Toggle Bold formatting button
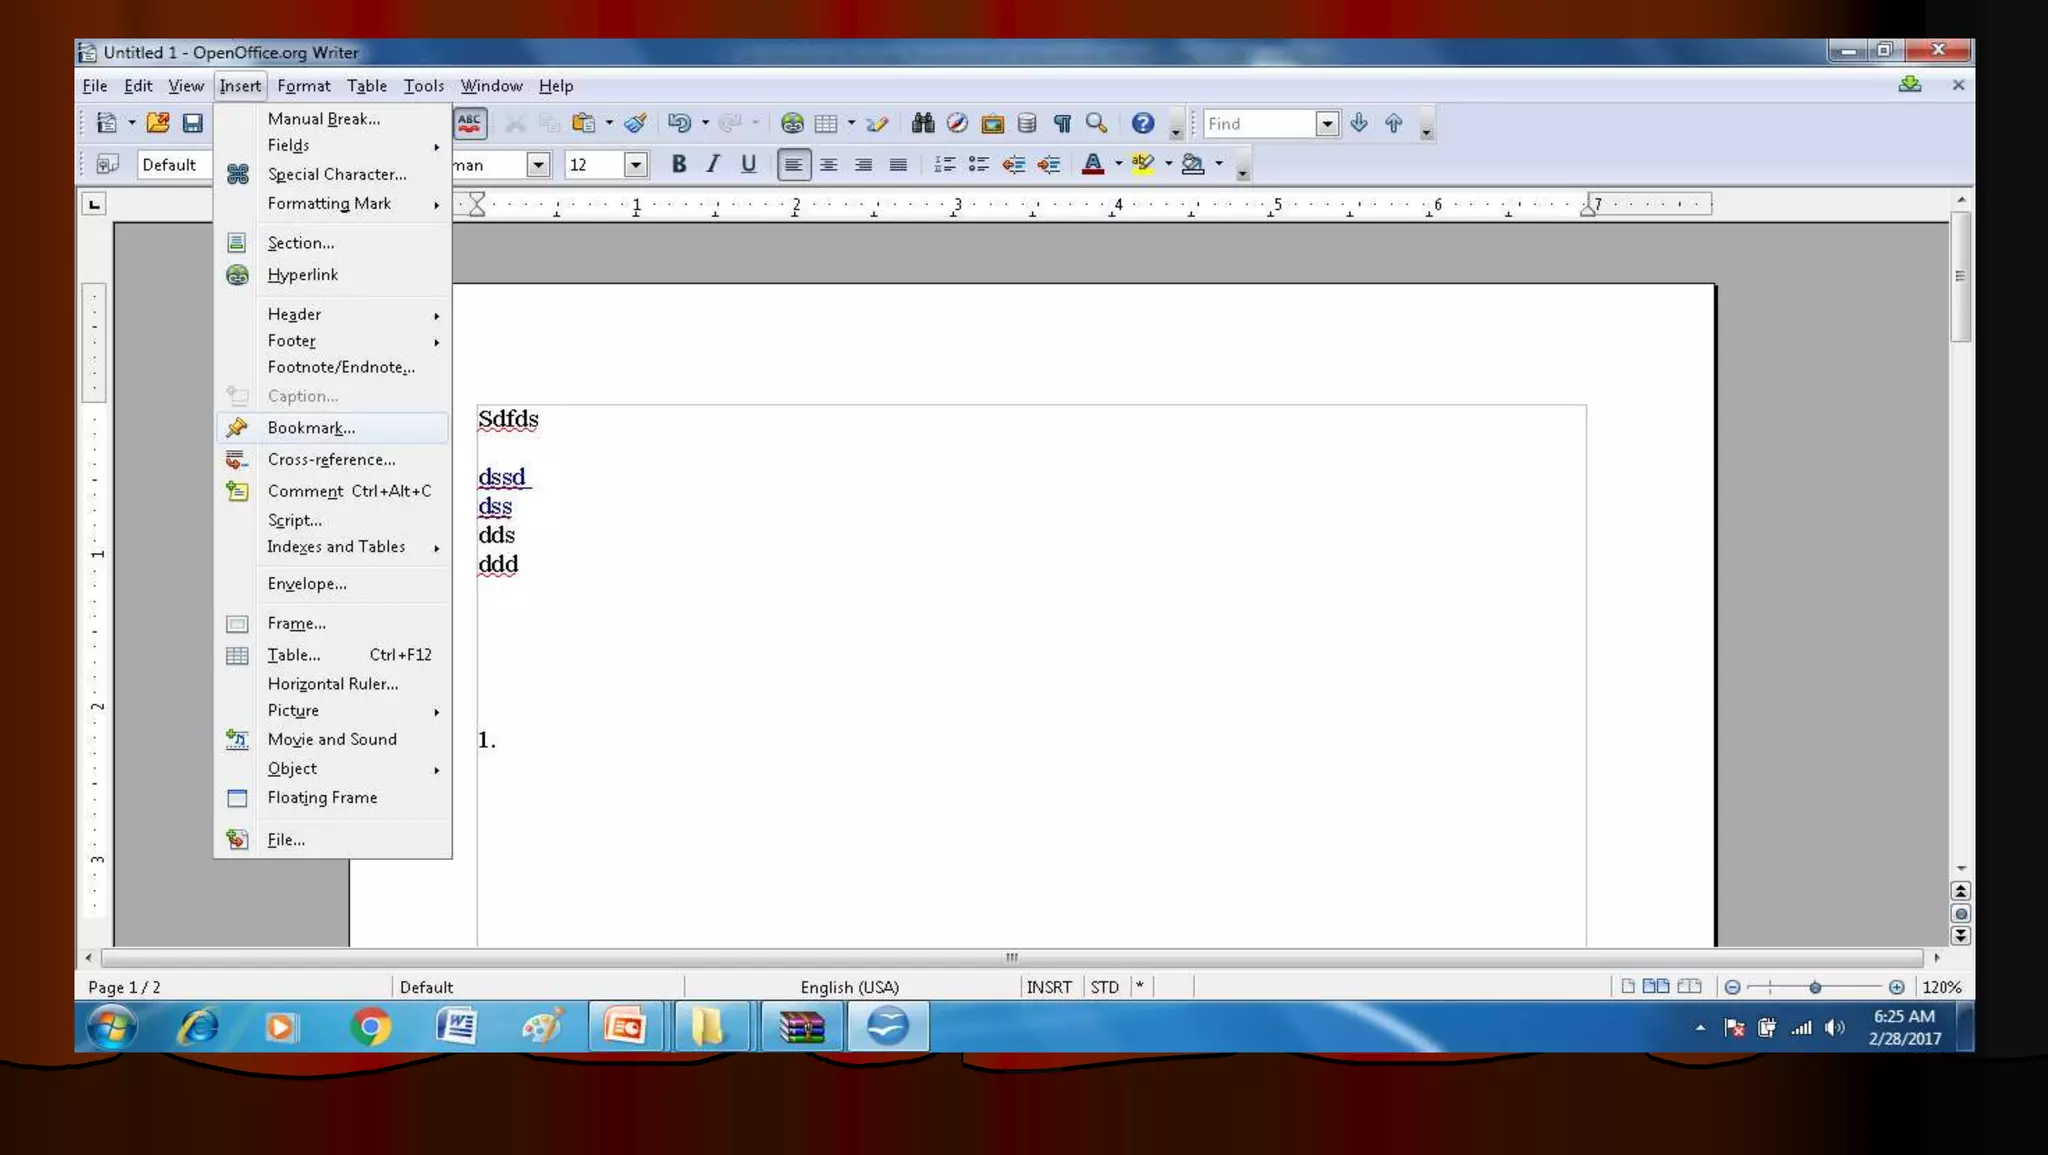This screenshot has width=2048, height=1155. 679,164
